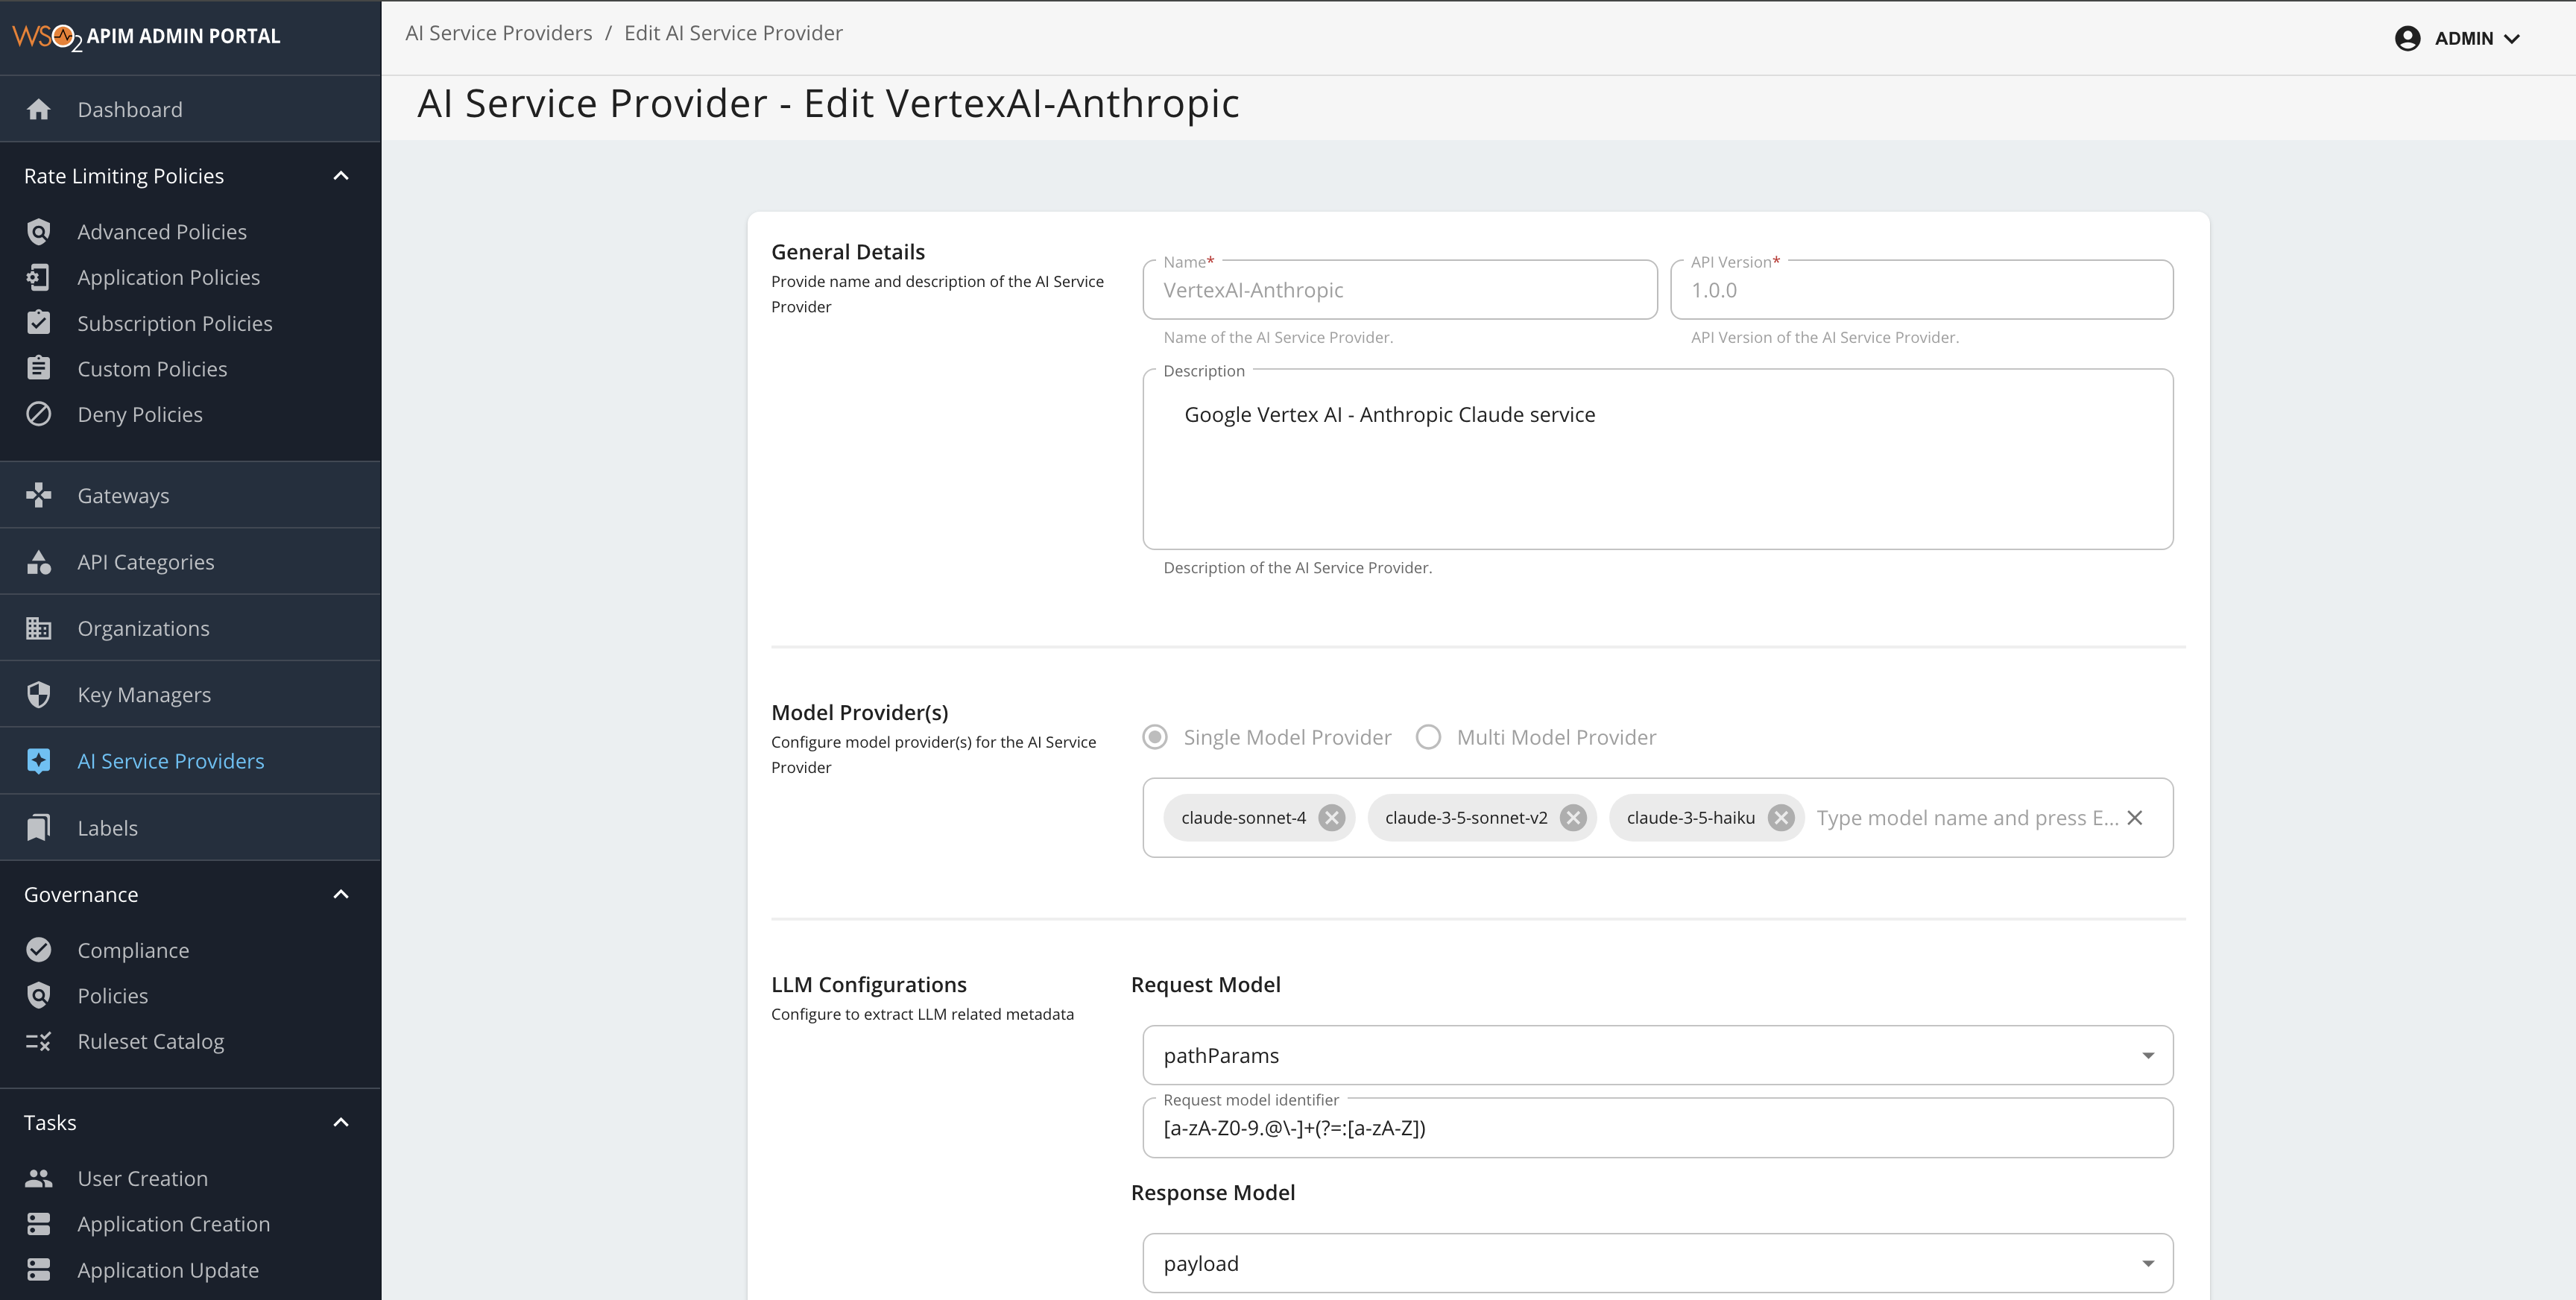Open Organizations in the sidebar
This screenshot has width=2576, height=1300.
tap(190, 628)
